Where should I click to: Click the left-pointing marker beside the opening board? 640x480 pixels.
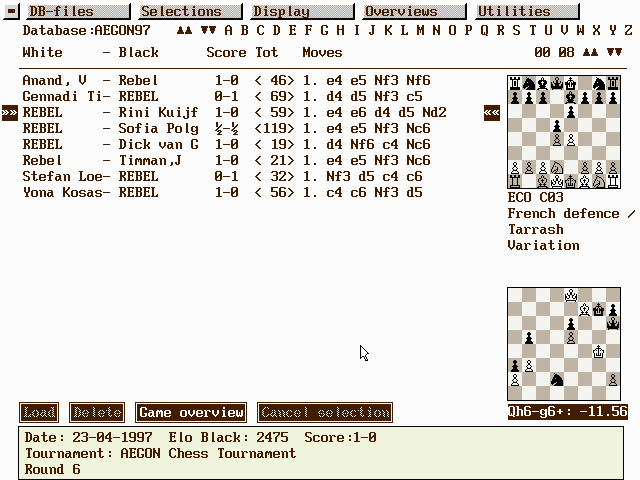492,113
